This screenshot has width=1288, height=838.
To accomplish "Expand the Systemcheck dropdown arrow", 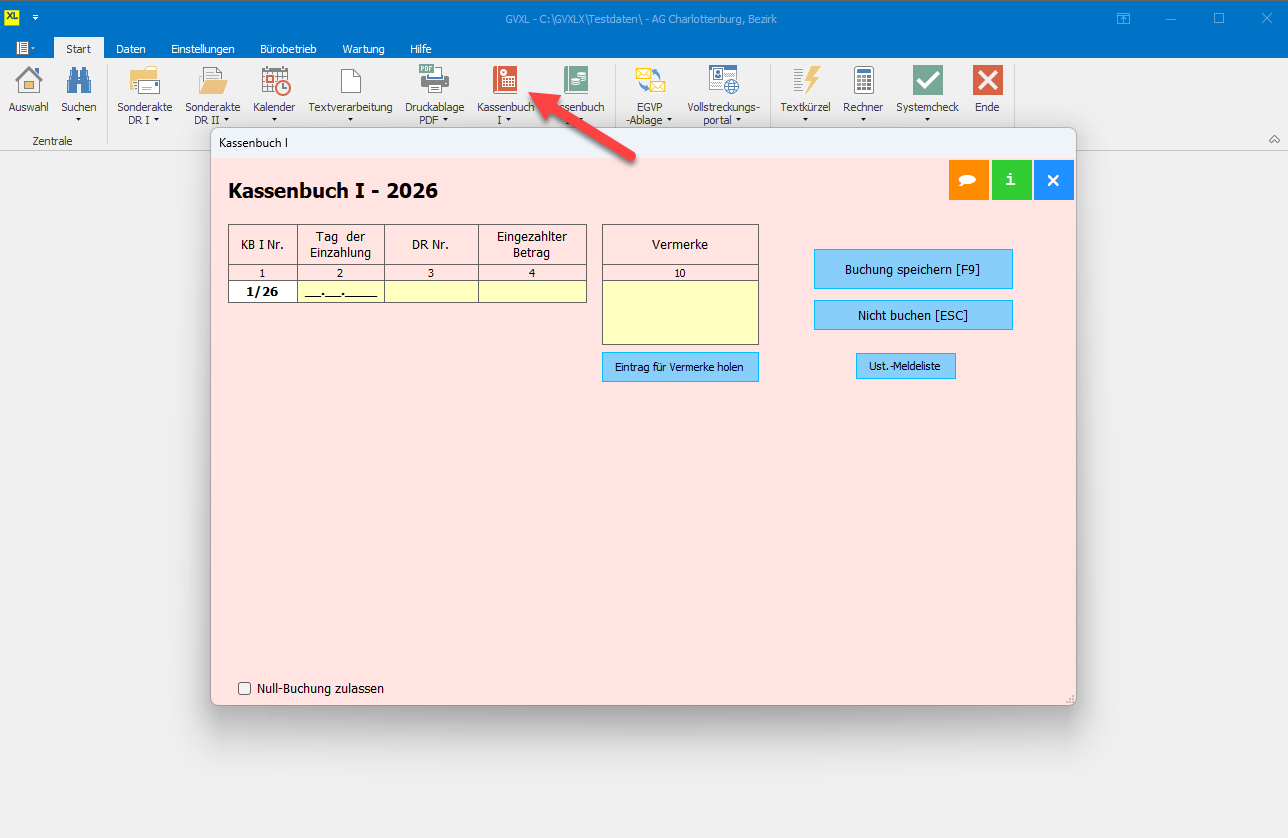I will (927, 120).
